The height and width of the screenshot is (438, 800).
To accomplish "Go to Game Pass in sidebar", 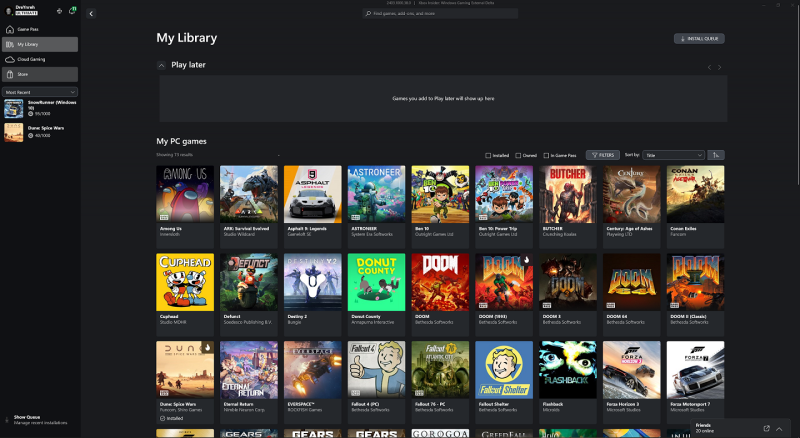I will (x=40, y=30).
